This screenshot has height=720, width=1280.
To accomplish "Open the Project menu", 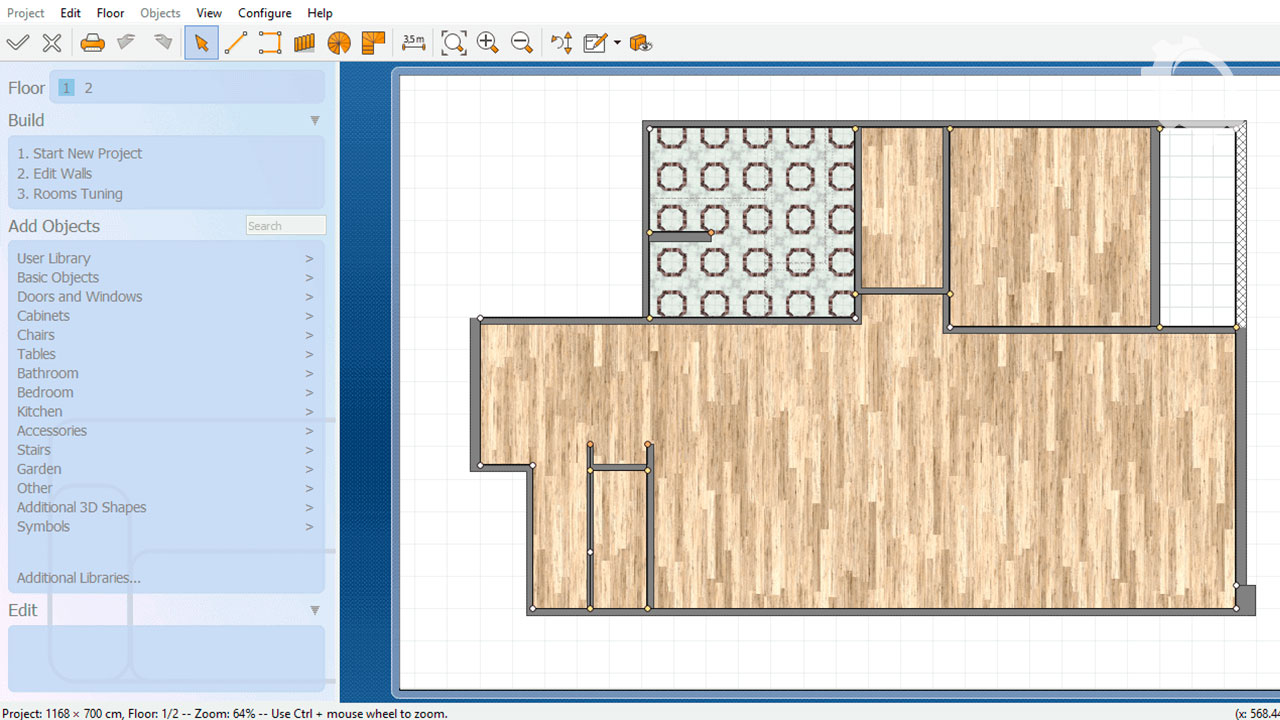I will tap(26, 13).
